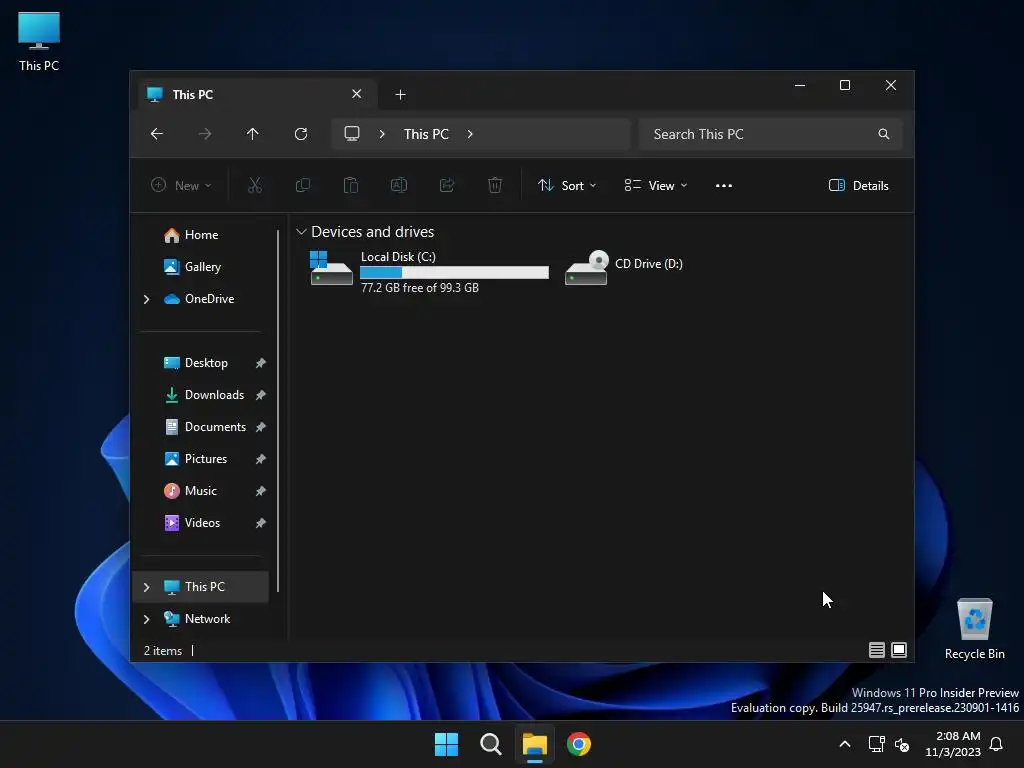Open the Windows Start menu
This screenshot has width=1024, height=768.
click(447, 744)
